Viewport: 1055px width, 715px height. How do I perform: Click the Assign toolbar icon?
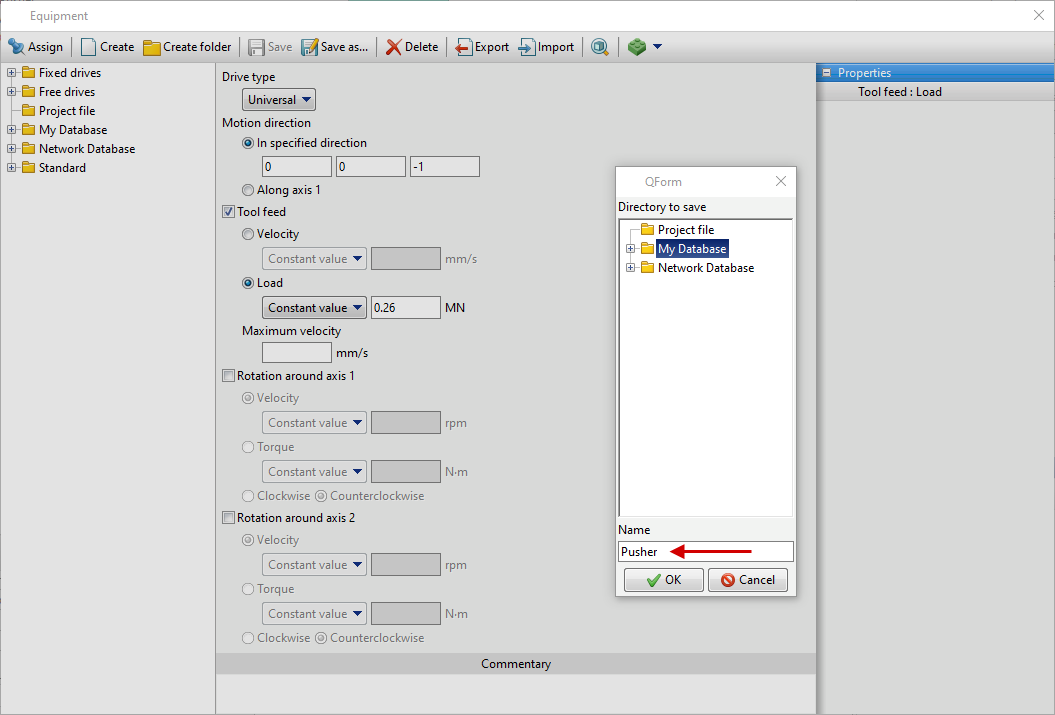[16, 47]
